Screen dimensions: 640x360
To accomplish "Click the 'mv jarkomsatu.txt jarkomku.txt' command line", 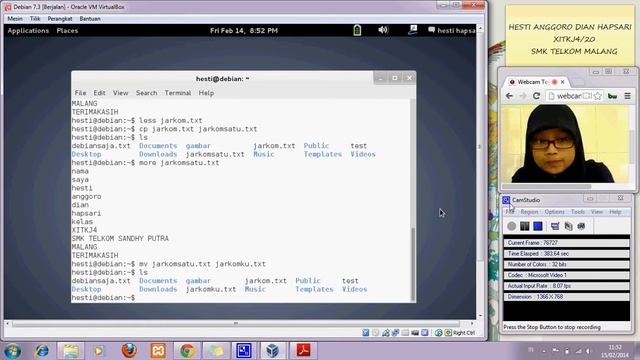I will [x=202, y=264].
